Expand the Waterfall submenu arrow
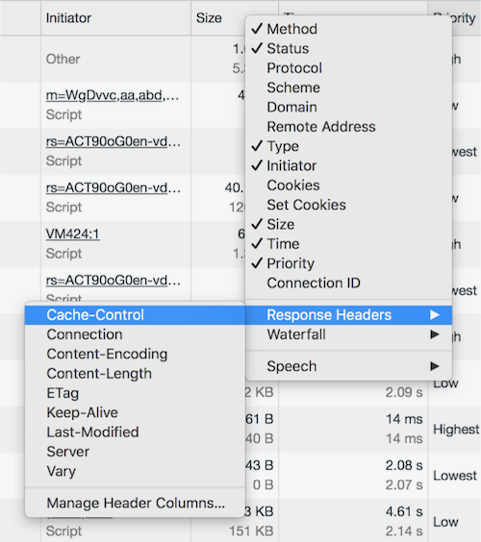The width and height of the screenshot is (481, 542). [434, 334]
